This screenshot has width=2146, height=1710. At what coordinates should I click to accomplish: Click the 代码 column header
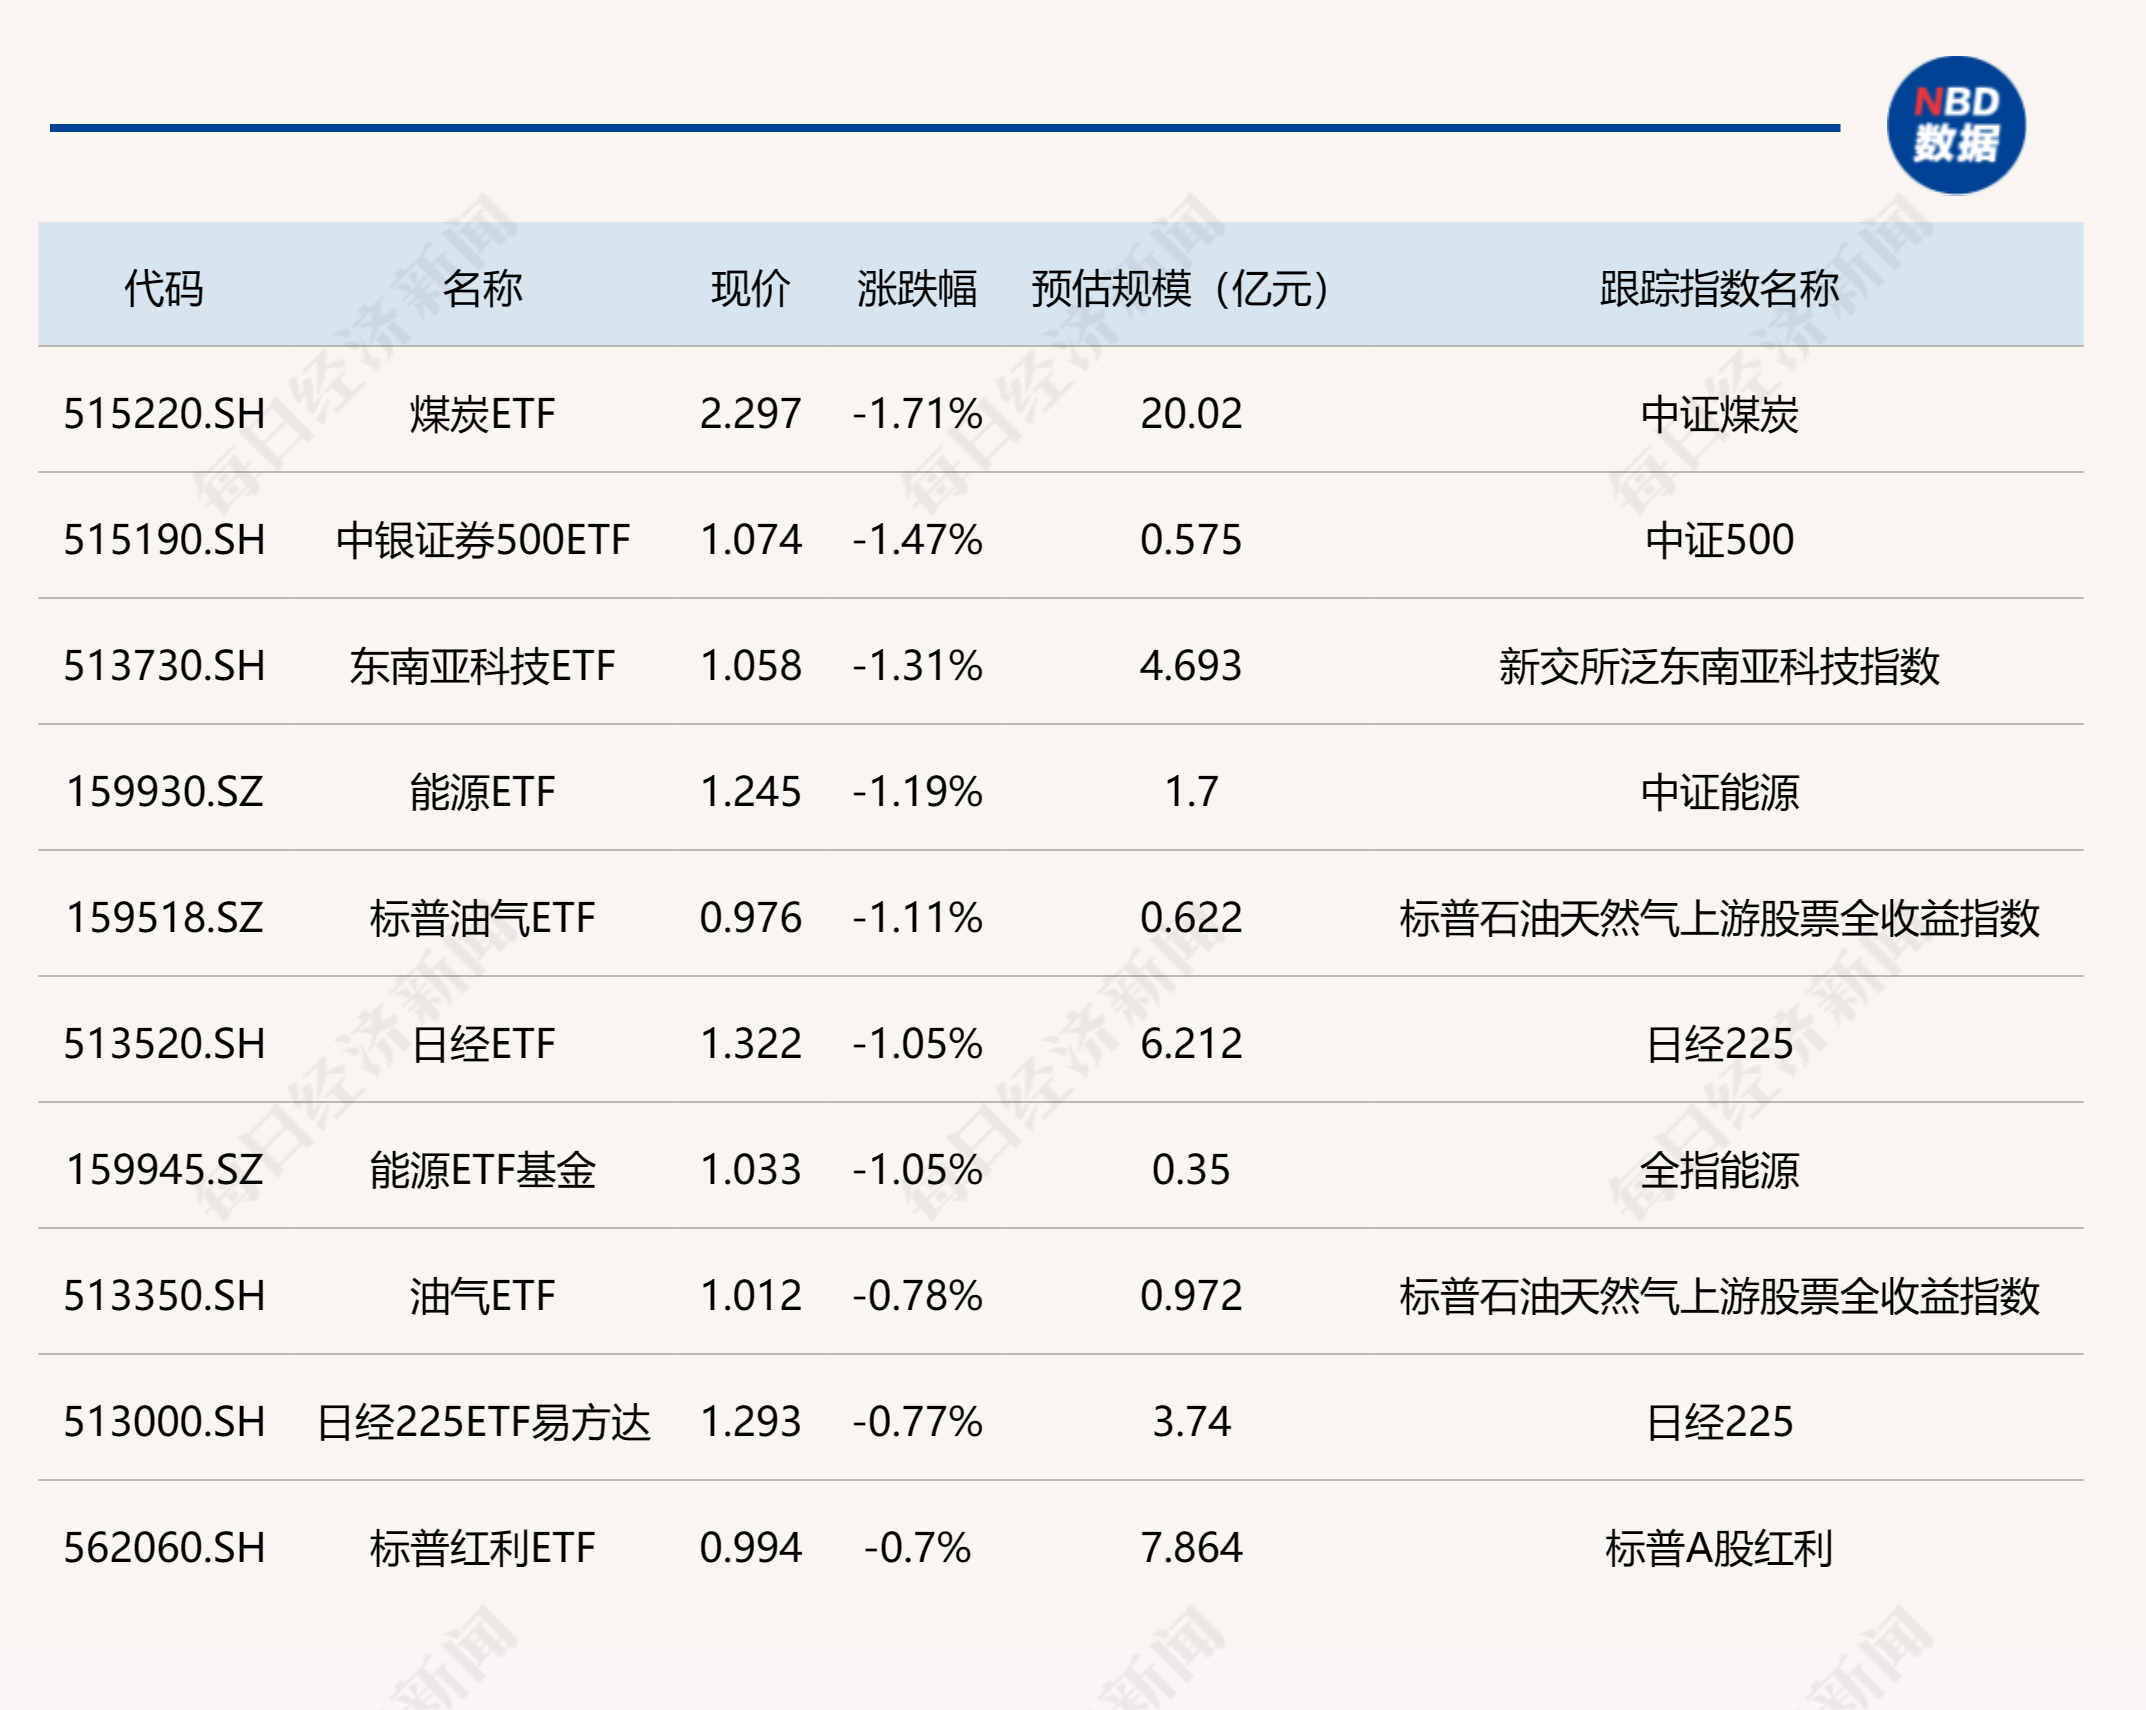coord(164,289)
